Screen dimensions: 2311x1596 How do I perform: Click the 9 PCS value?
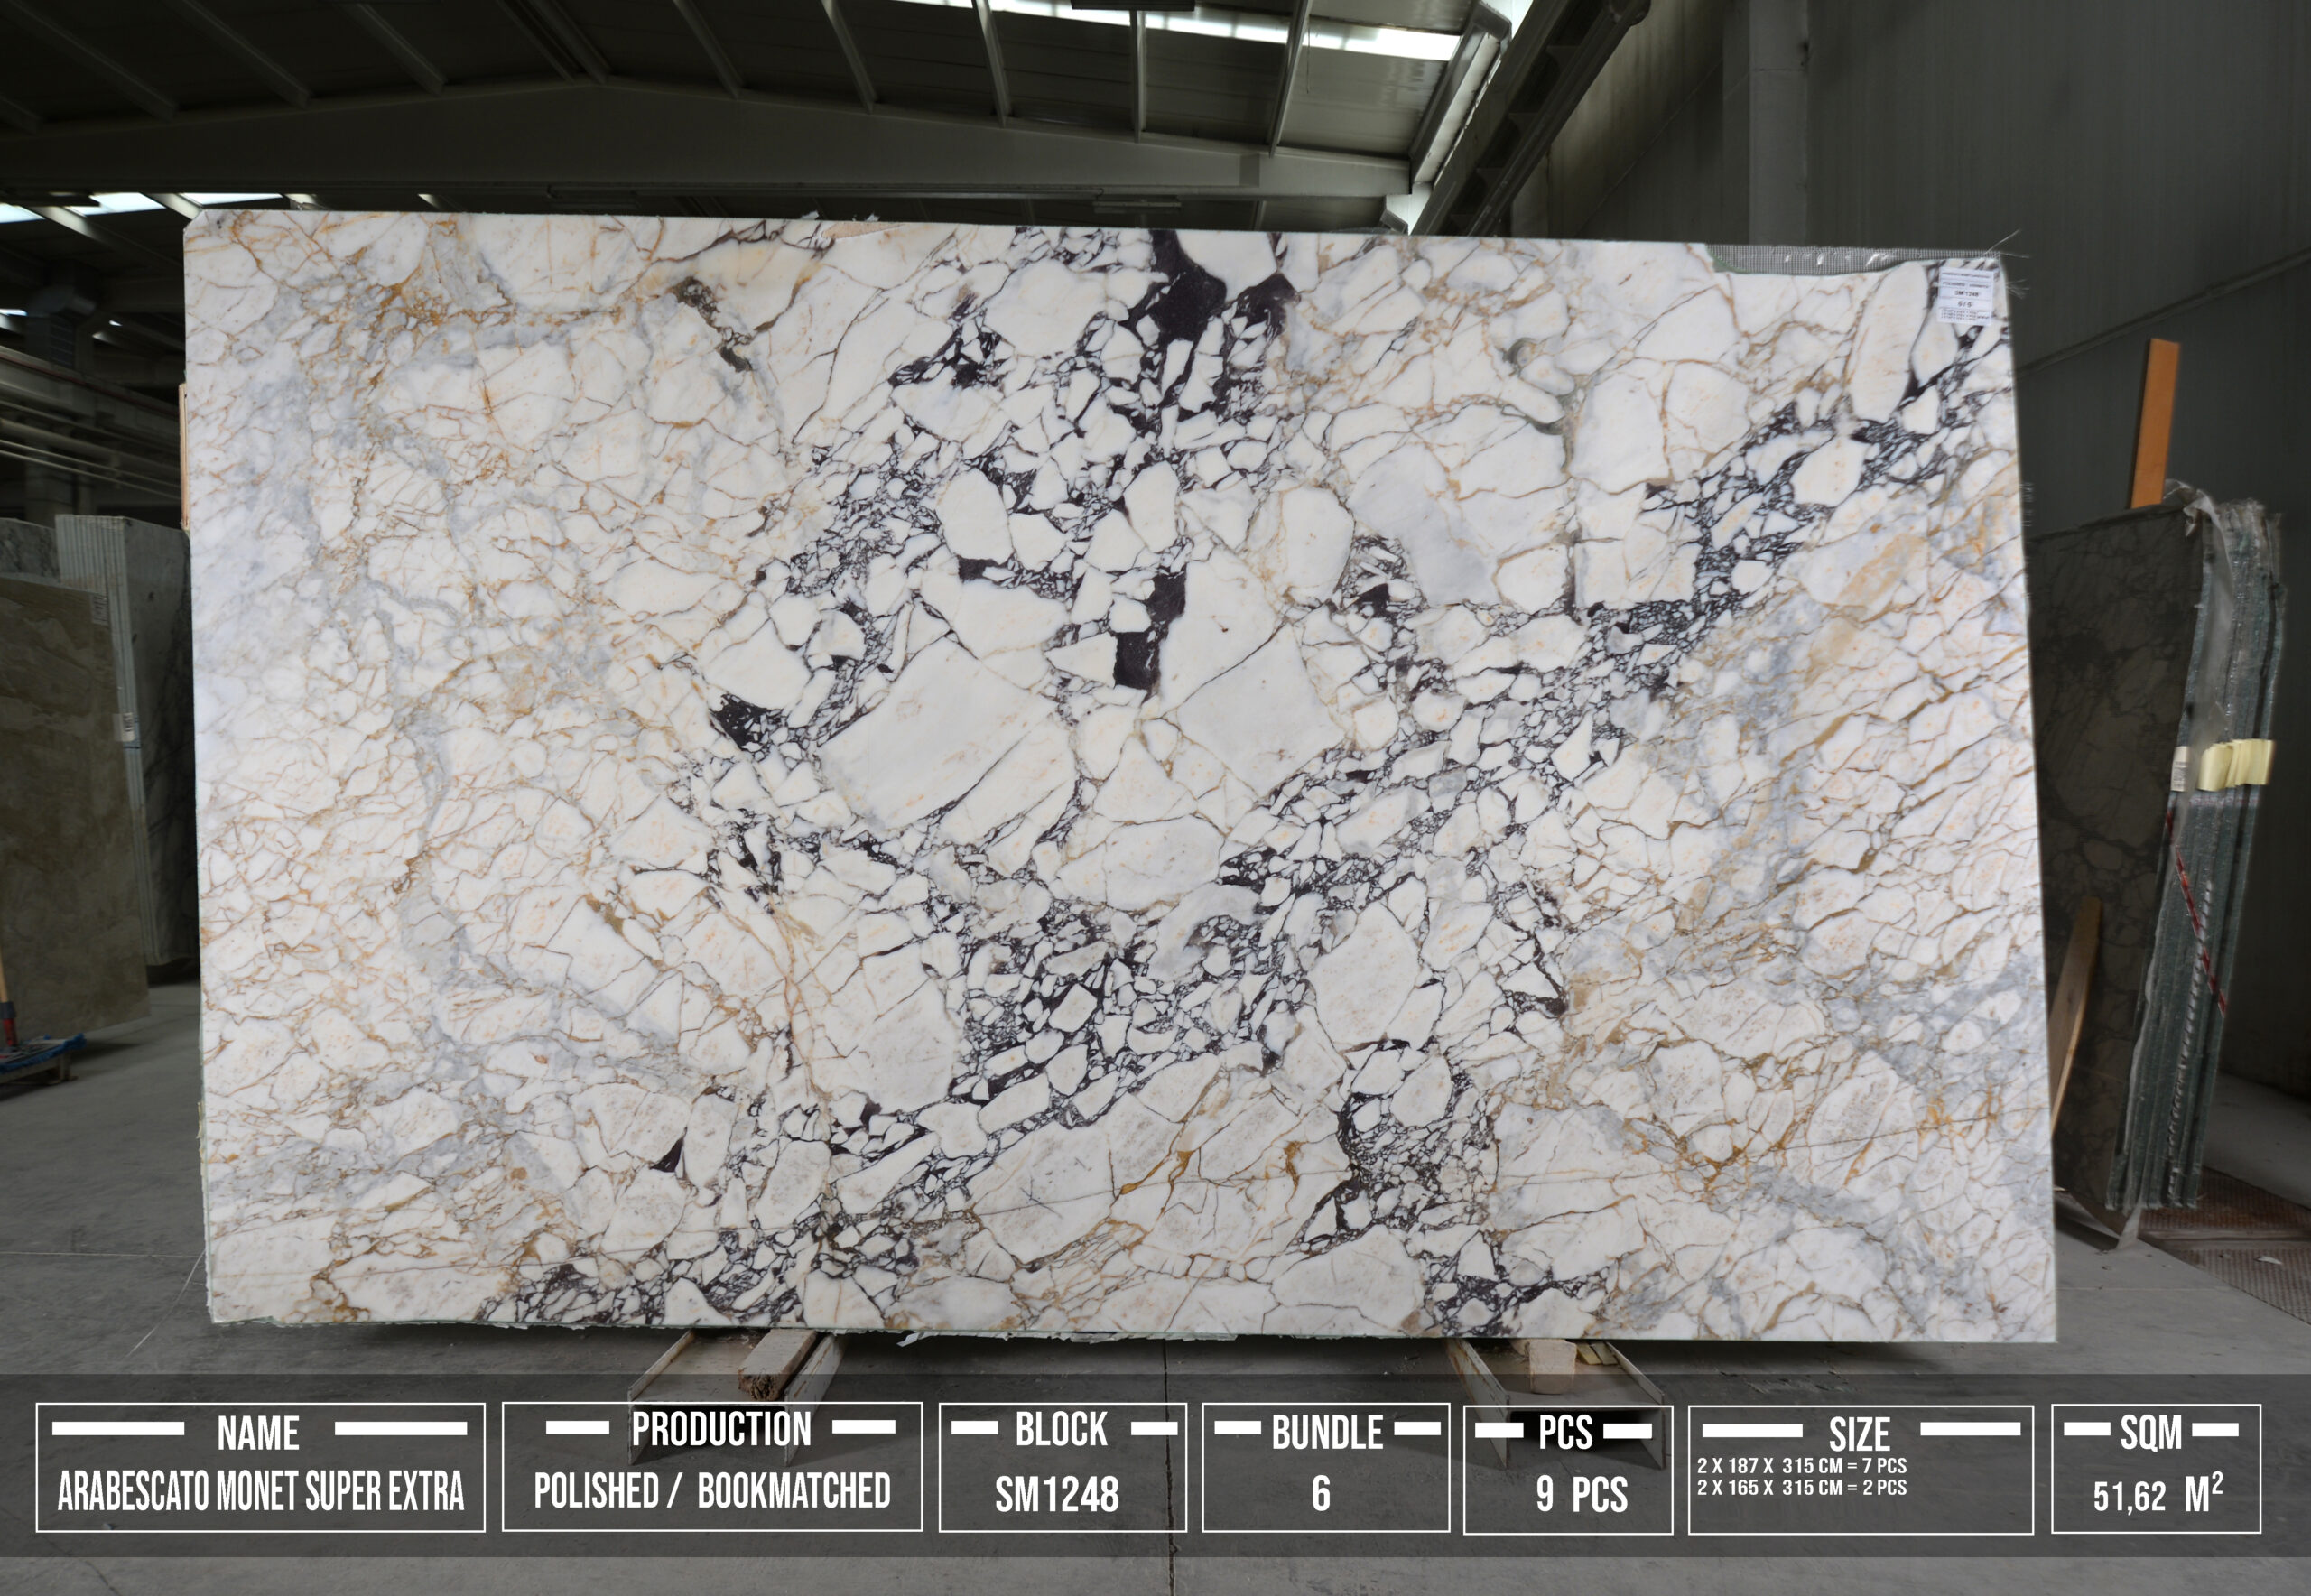pos(1581,1494)
